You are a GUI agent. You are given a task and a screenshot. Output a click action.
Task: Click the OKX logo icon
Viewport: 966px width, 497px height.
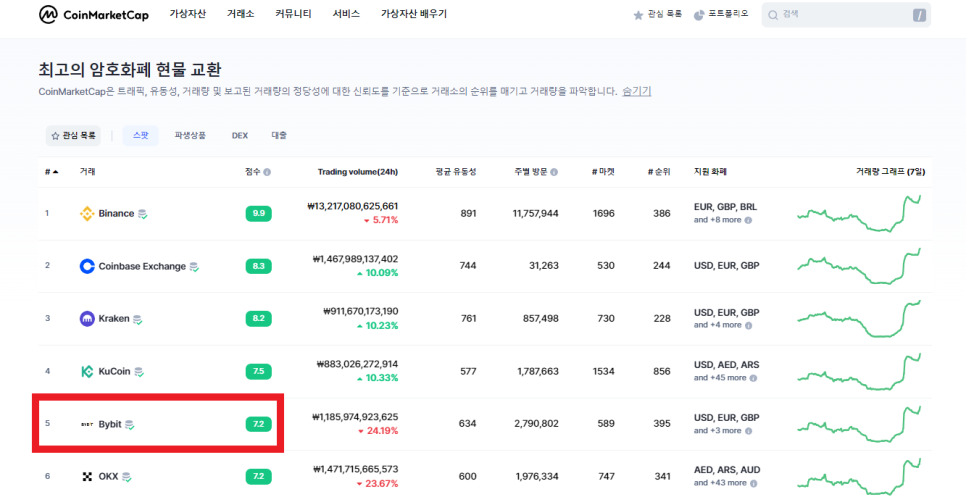pyautogui.click(x=87, y=477)
